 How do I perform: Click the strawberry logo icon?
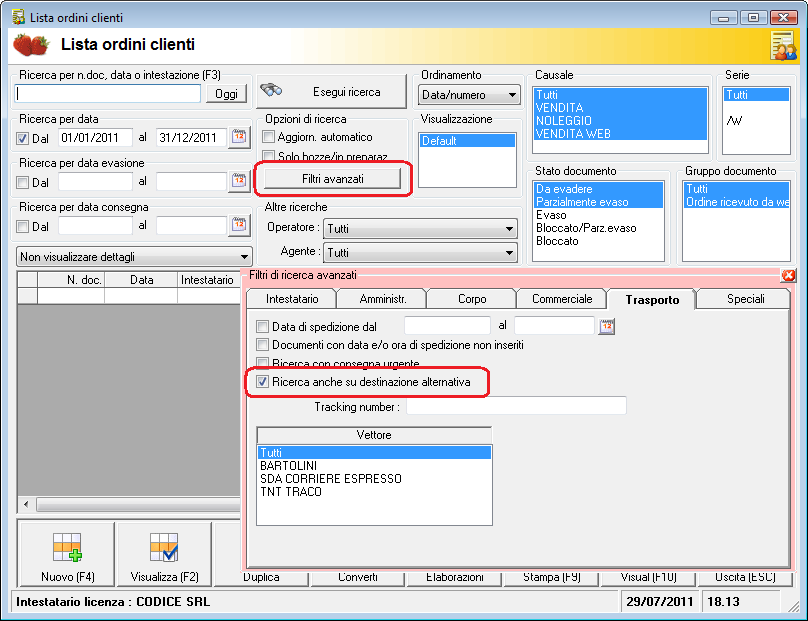[31, 45]
